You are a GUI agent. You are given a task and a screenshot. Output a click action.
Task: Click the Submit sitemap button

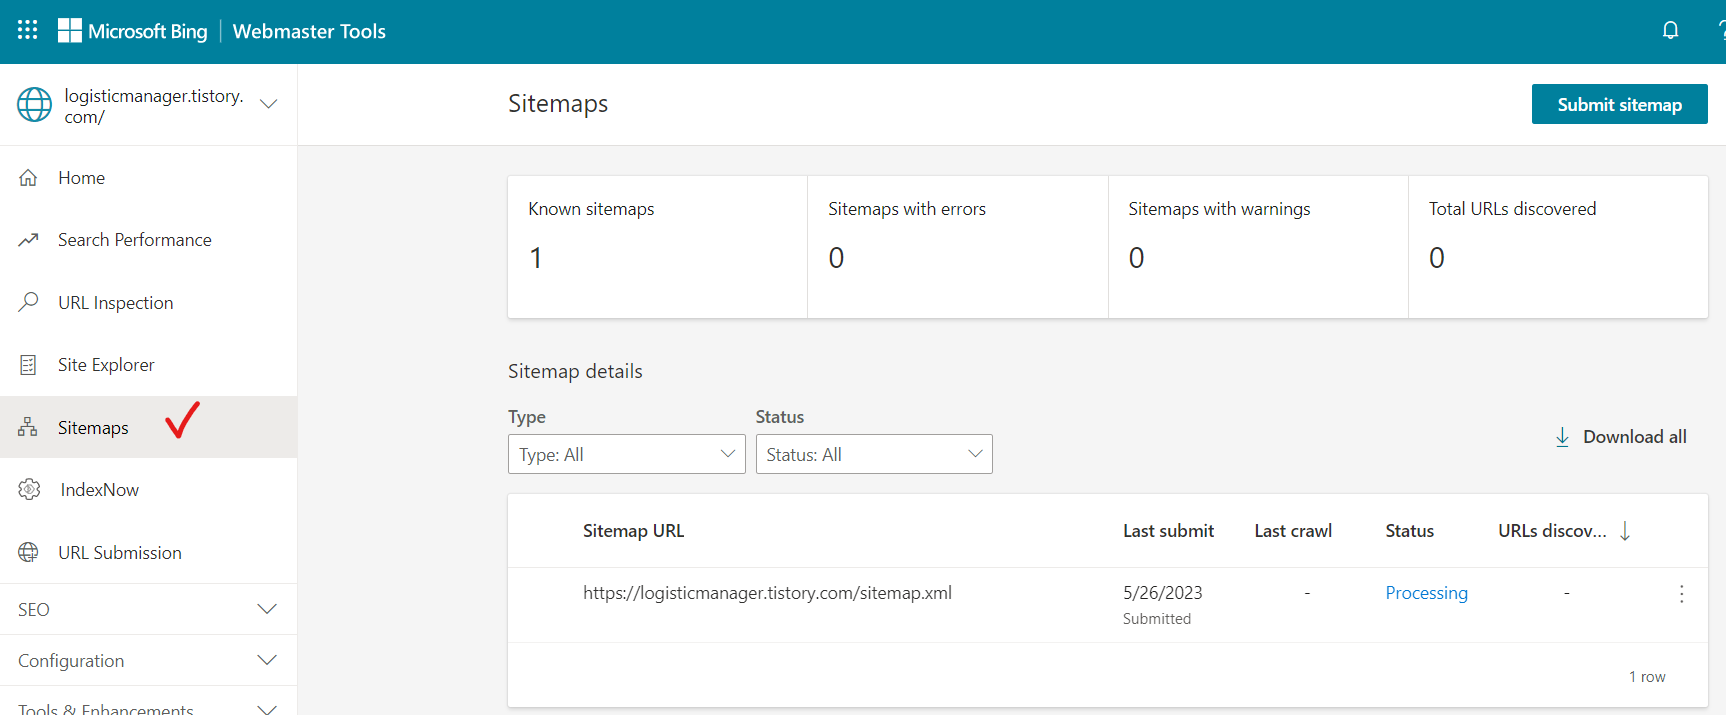(x=1619, y=104)
